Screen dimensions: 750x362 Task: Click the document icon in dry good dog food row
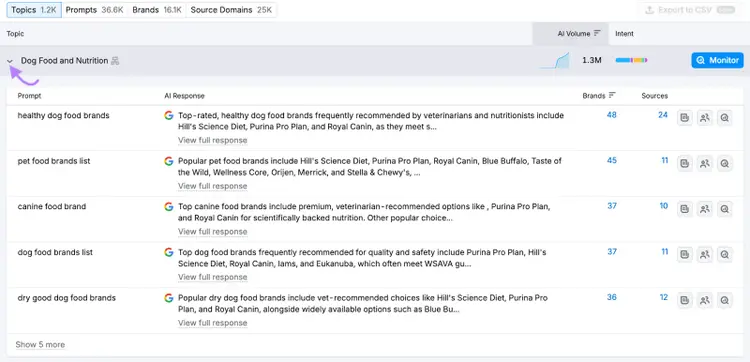click(x=684, y=300)
